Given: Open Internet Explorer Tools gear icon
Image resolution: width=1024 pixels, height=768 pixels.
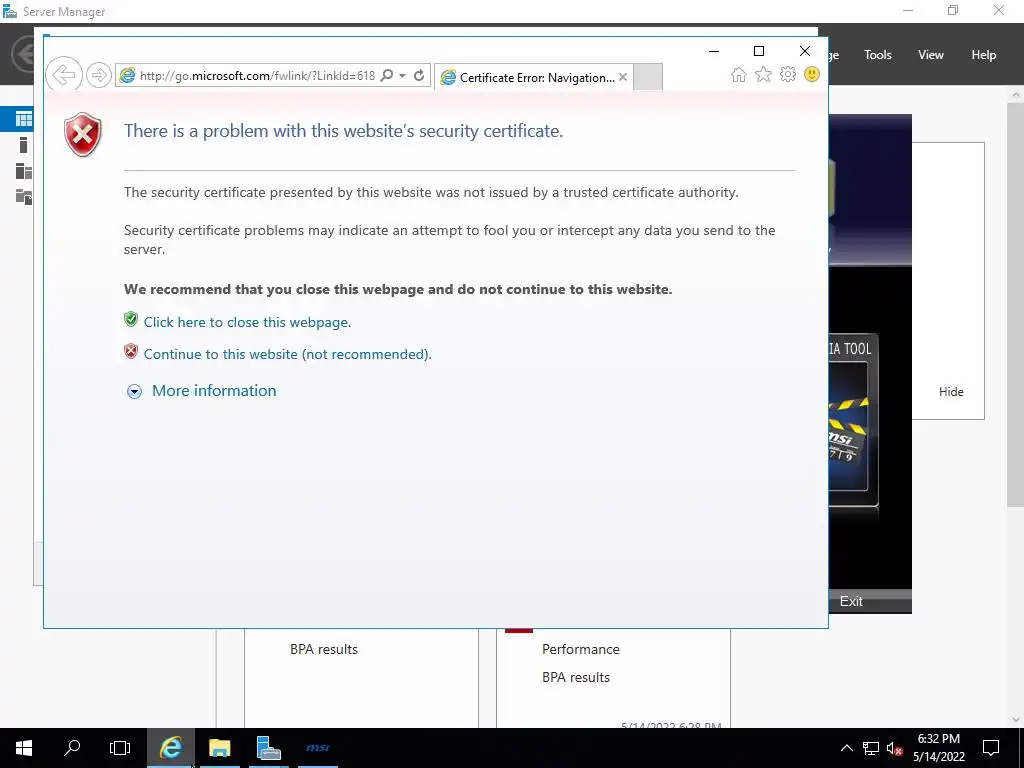Looking at the screenshot, I should (788, 74).
